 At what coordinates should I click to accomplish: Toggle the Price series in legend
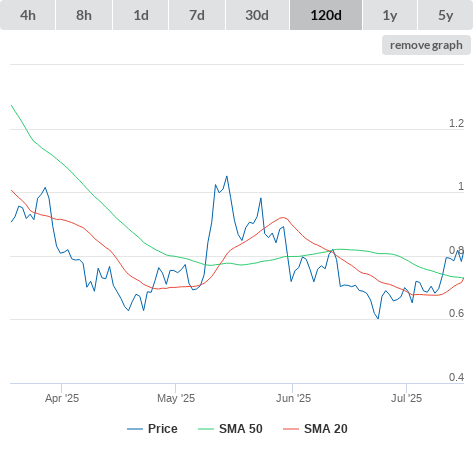(x=162, y=429)
